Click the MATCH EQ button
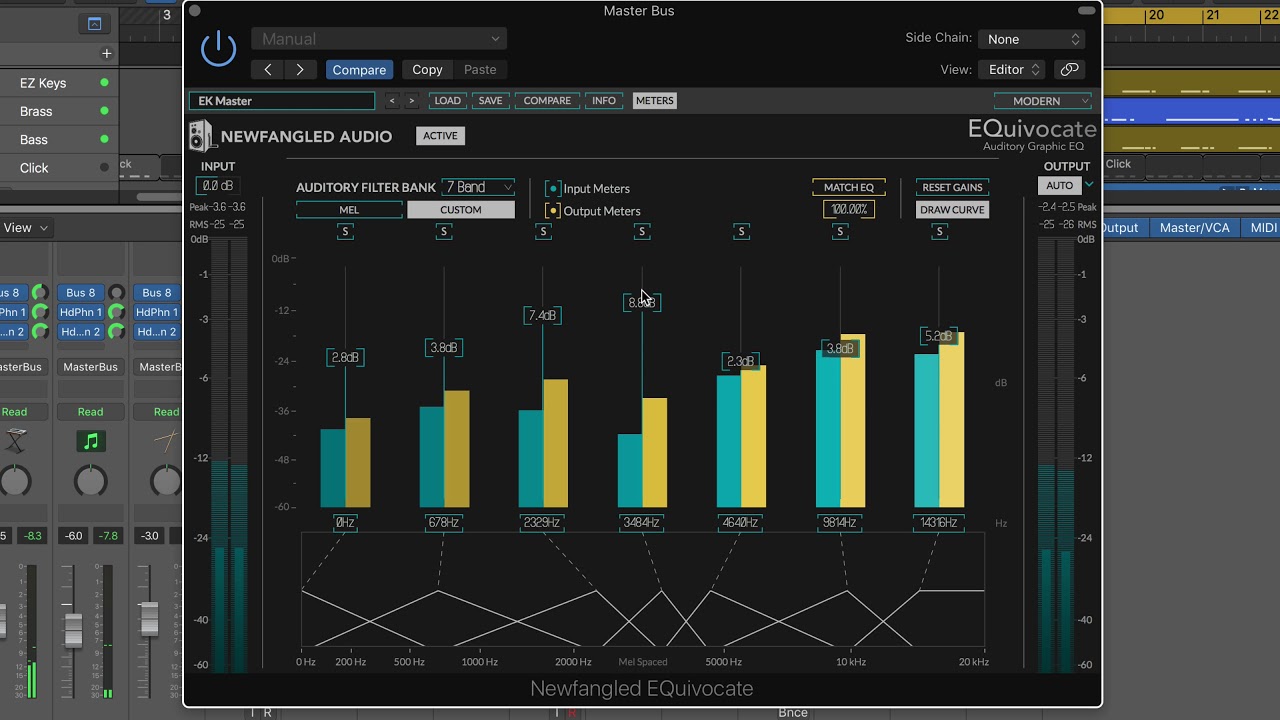The width and height of the screenshot is (1280, 720). pyautogui.click(x=848, y=187)
